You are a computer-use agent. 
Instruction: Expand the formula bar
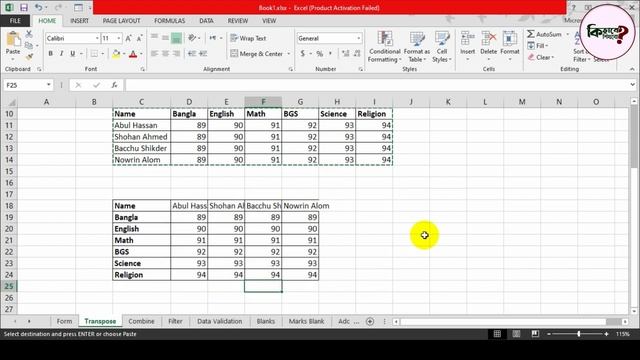point(632,85)
